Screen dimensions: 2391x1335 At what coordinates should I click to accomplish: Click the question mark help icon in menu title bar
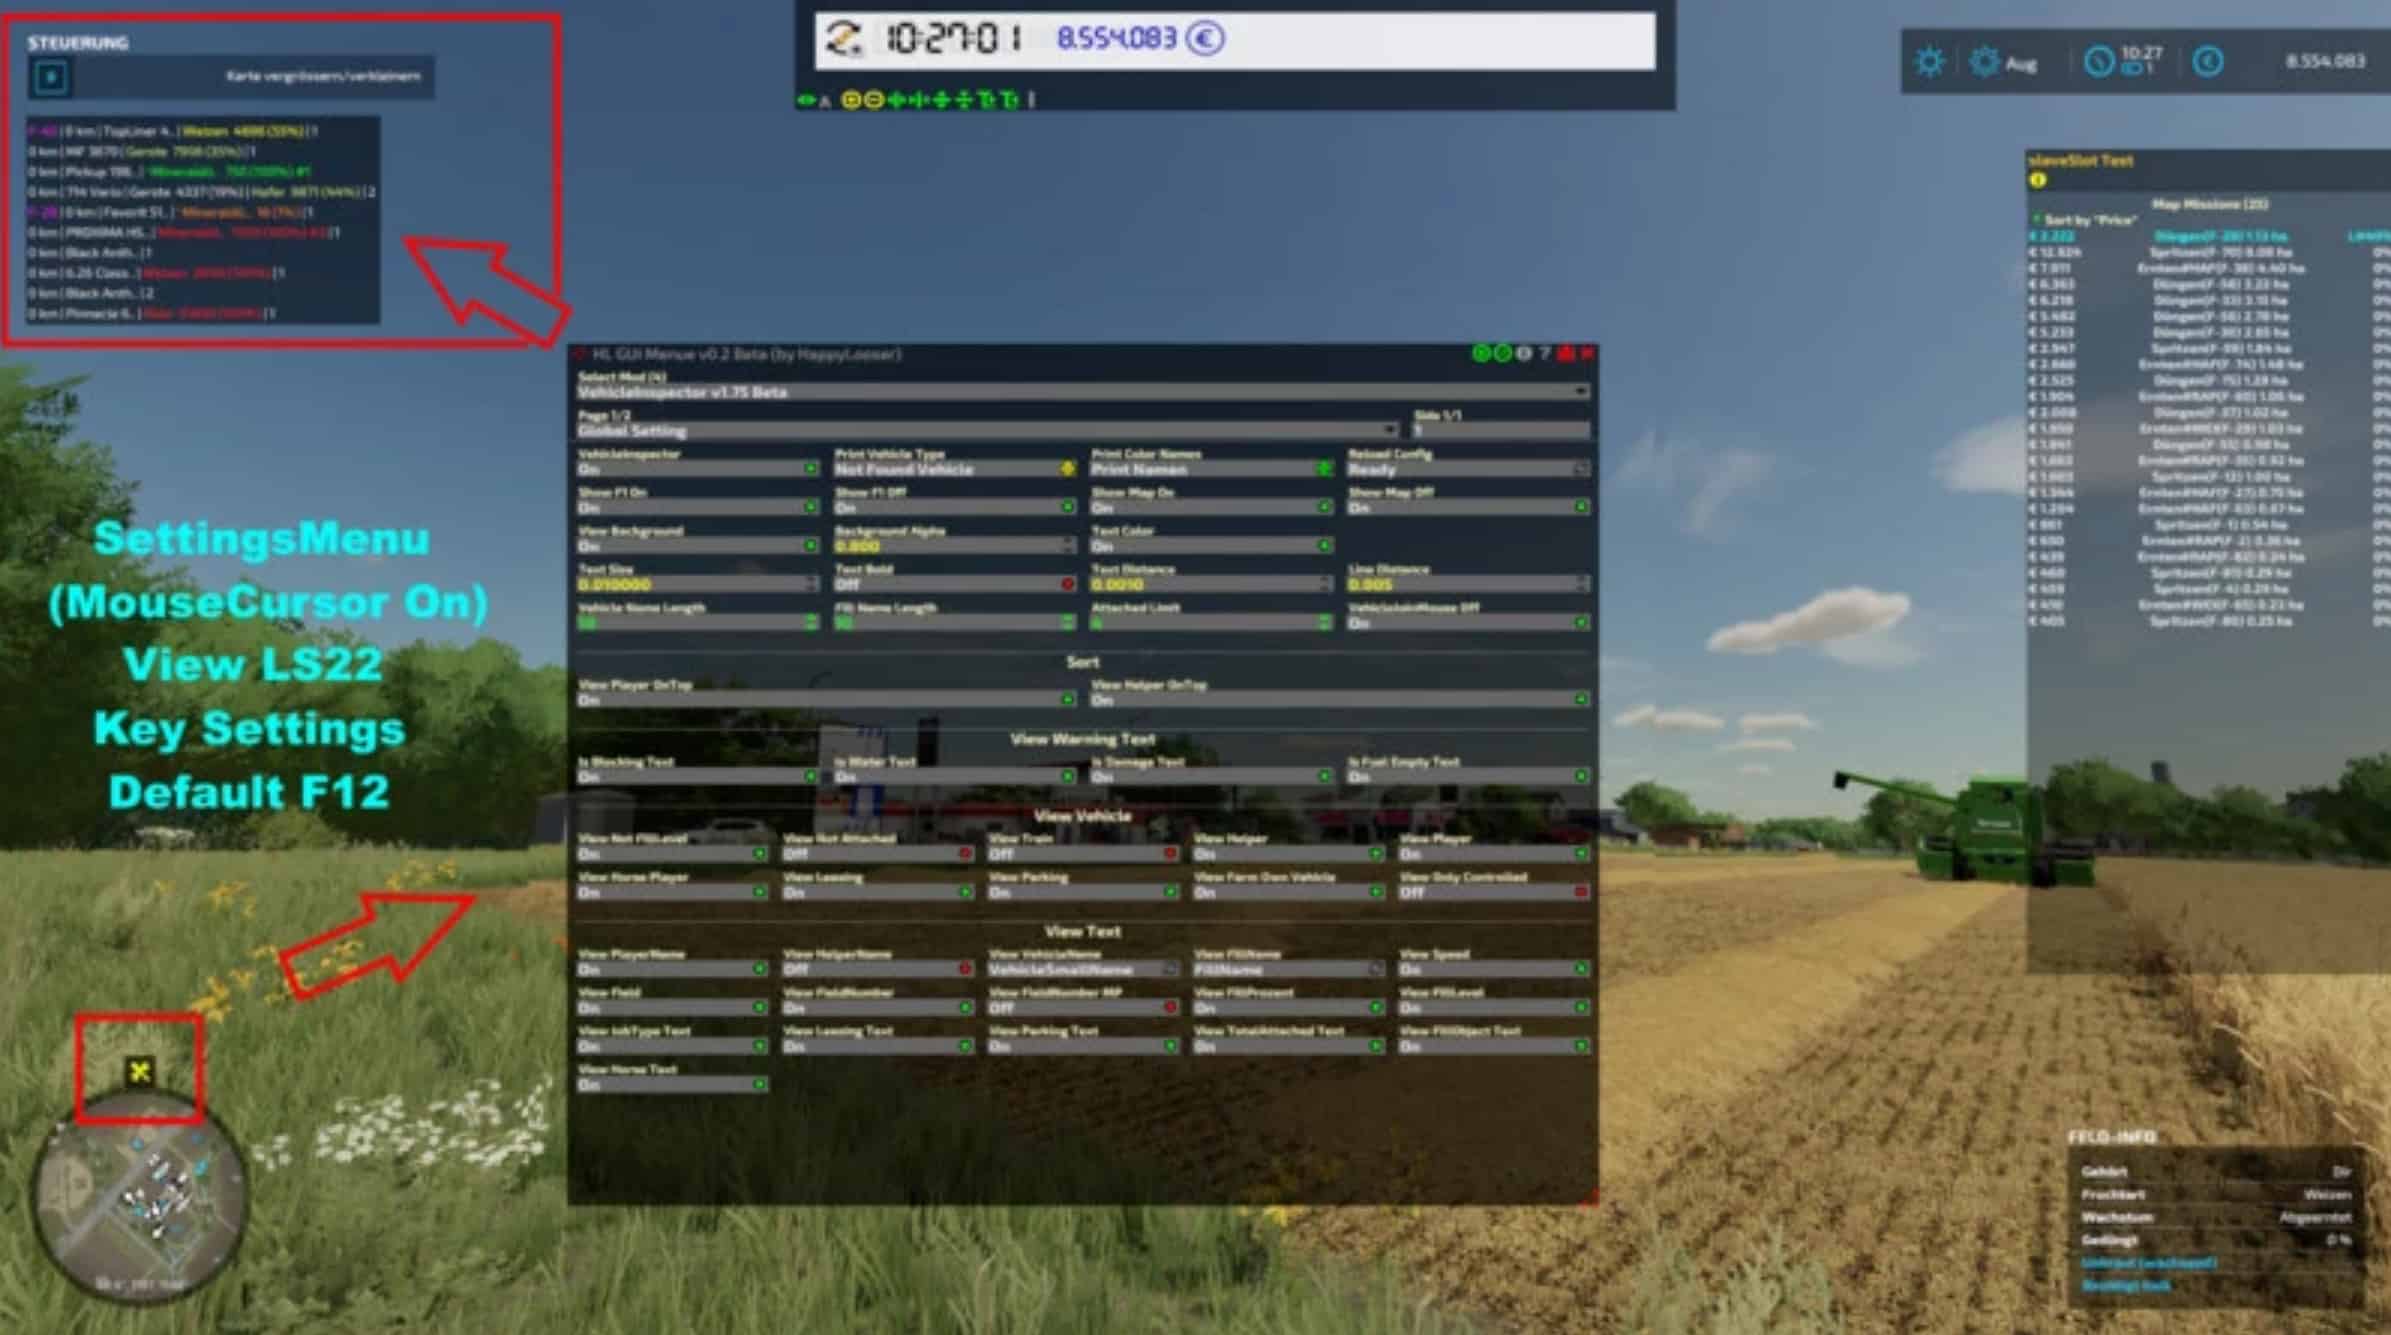1545,353
